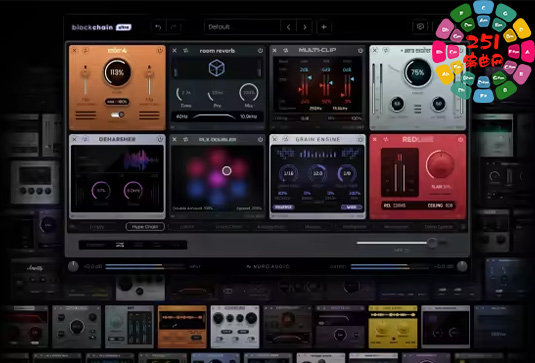Viewport: 535px width, 363px height.
Task: Bypass PLX Doubler with its power button
Action: [x=260, y=139]
